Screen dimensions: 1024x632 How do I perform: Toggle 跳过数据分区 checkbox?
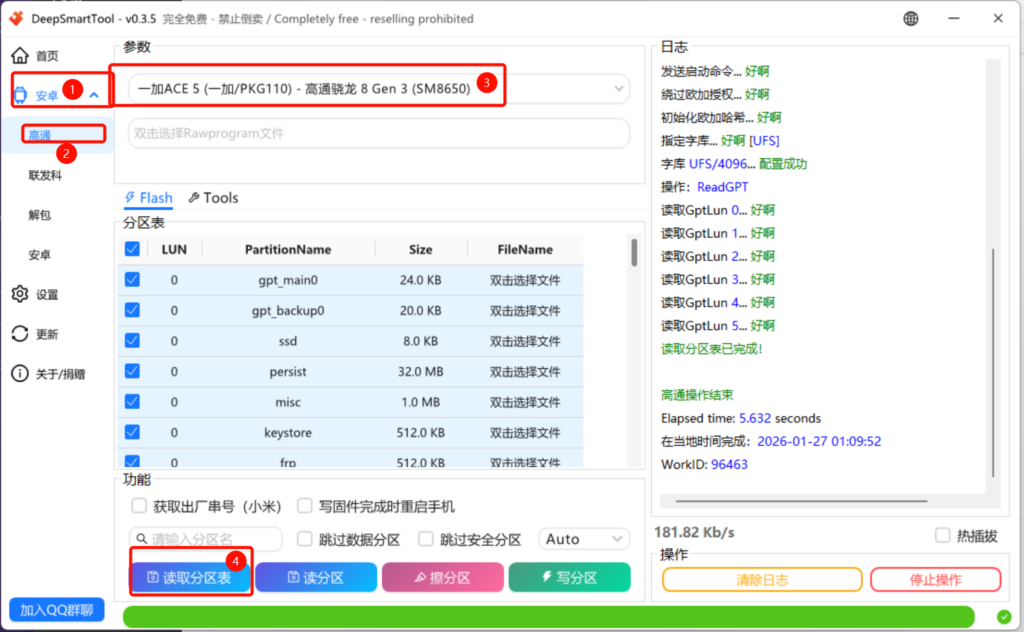click(x=306, y=539)
